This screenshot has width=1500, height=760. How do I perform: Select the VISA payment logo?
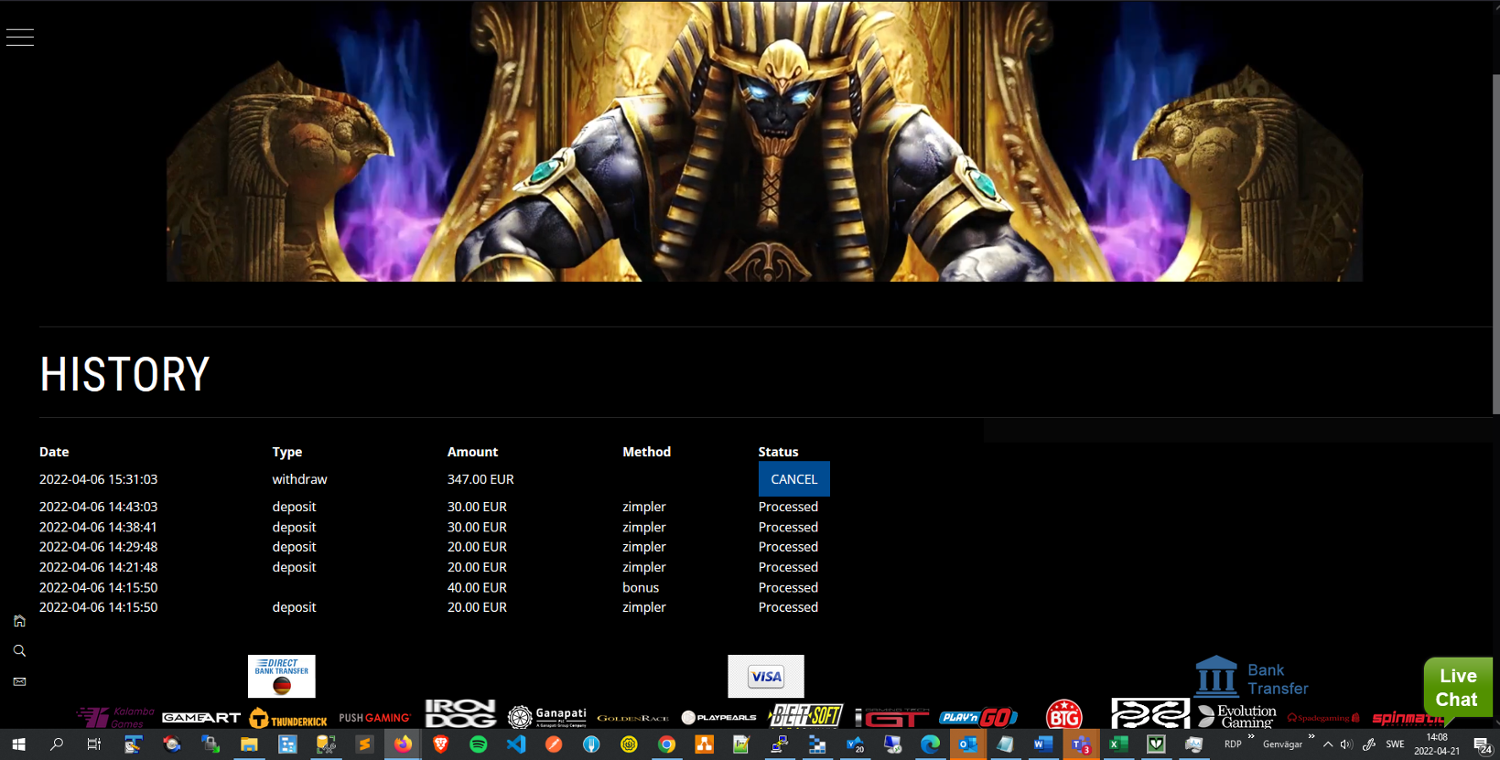(765, 677)
